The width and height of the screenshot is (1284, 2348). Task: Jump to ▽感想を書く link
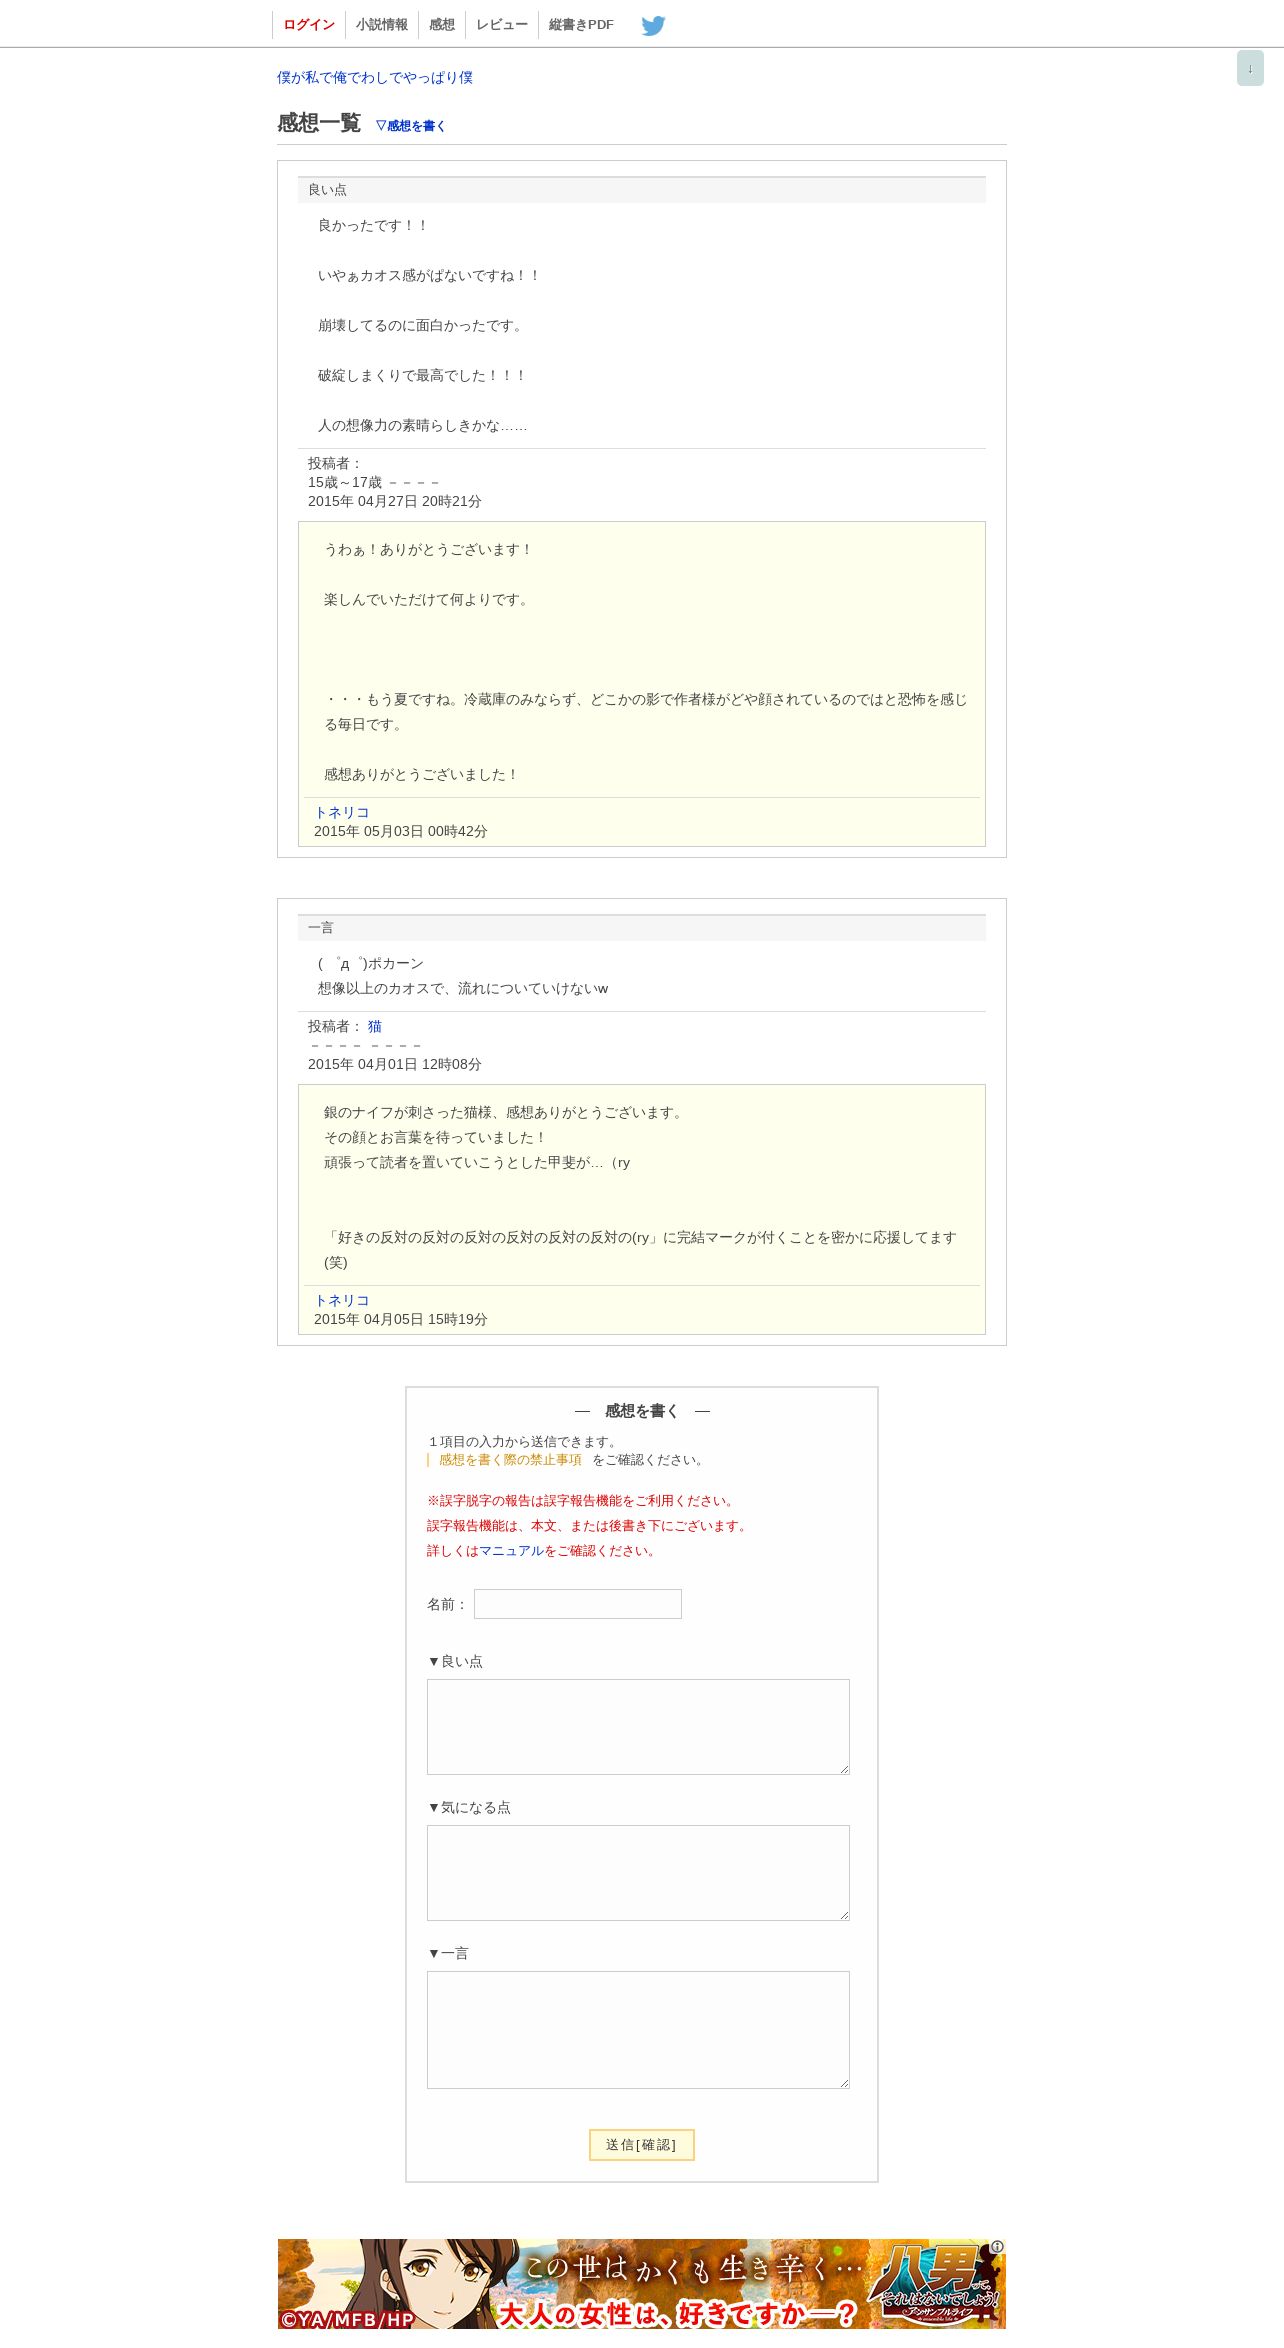410,126
